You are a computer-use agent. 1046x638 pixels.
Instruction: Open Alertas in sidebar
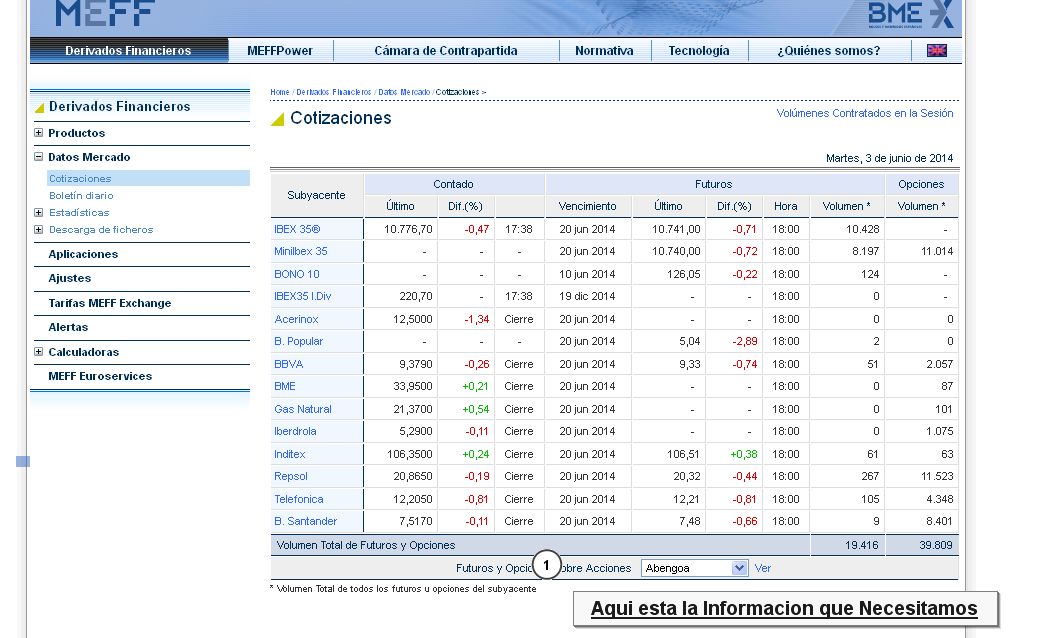pos(68,327)
